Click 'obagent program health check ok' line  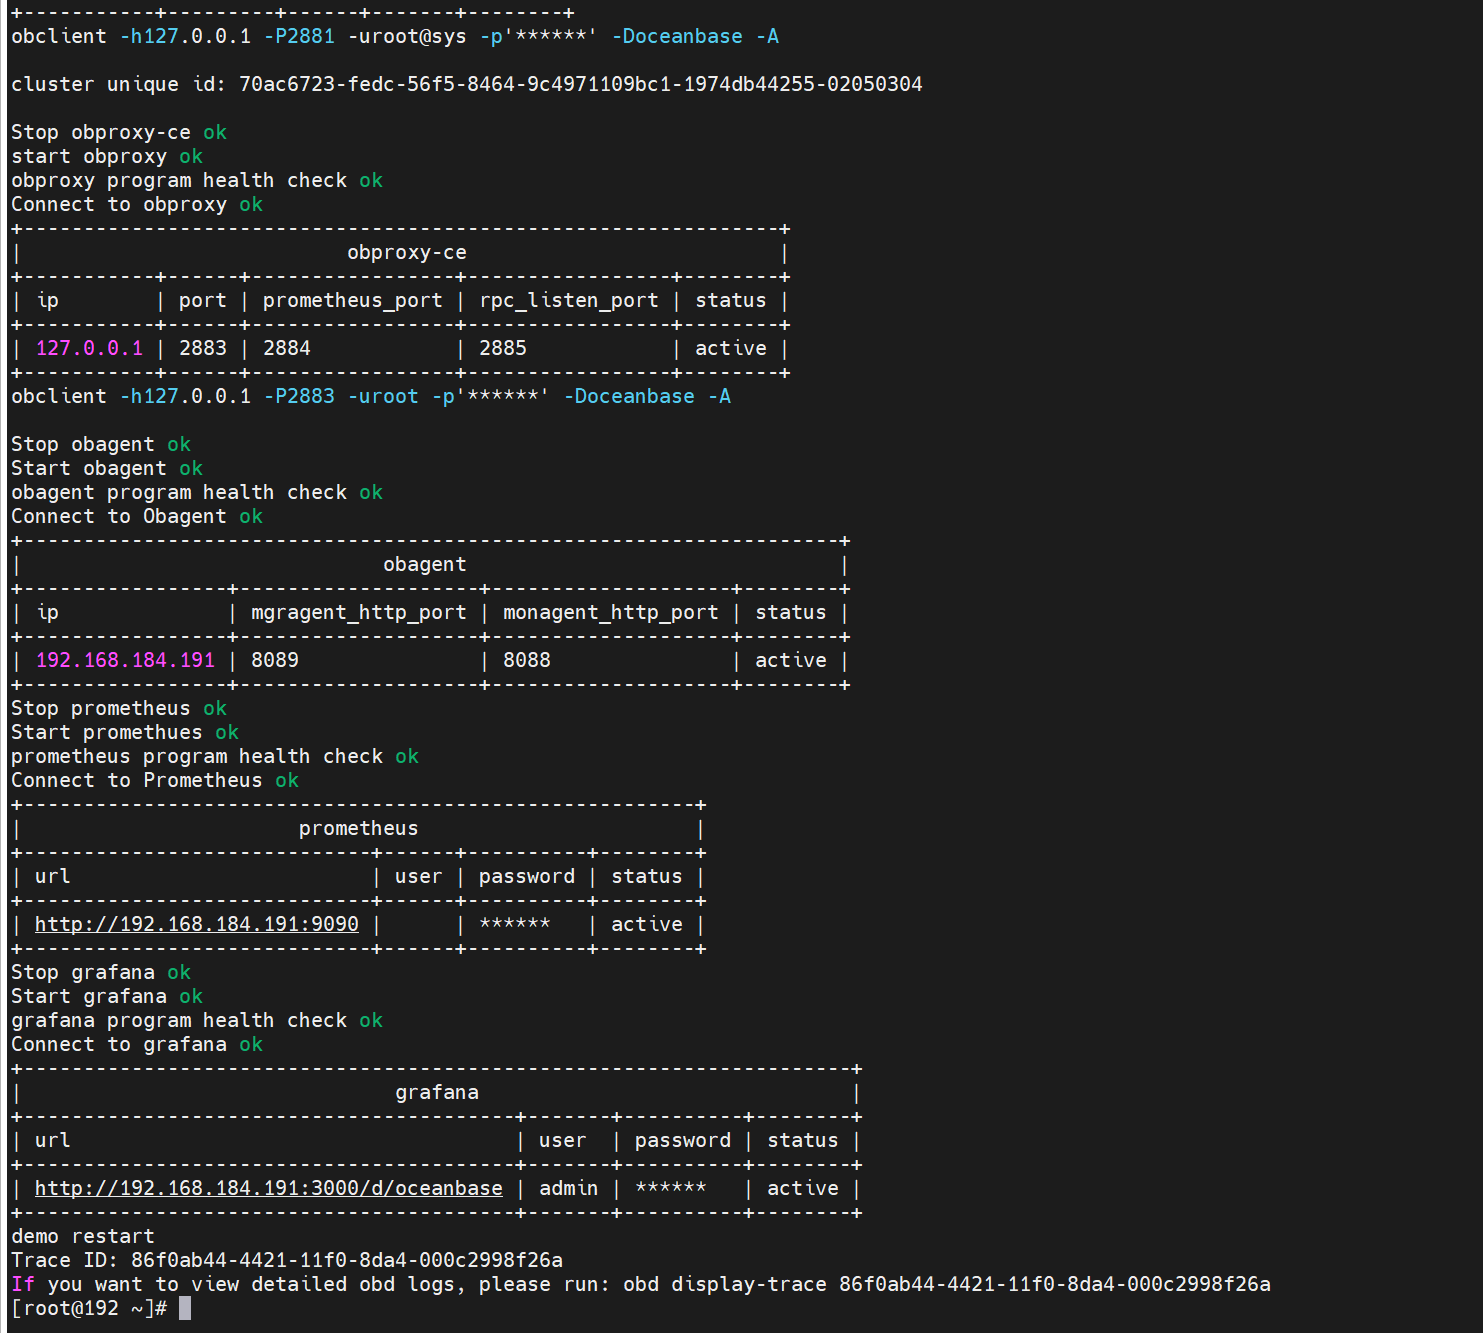pos(197,492)
